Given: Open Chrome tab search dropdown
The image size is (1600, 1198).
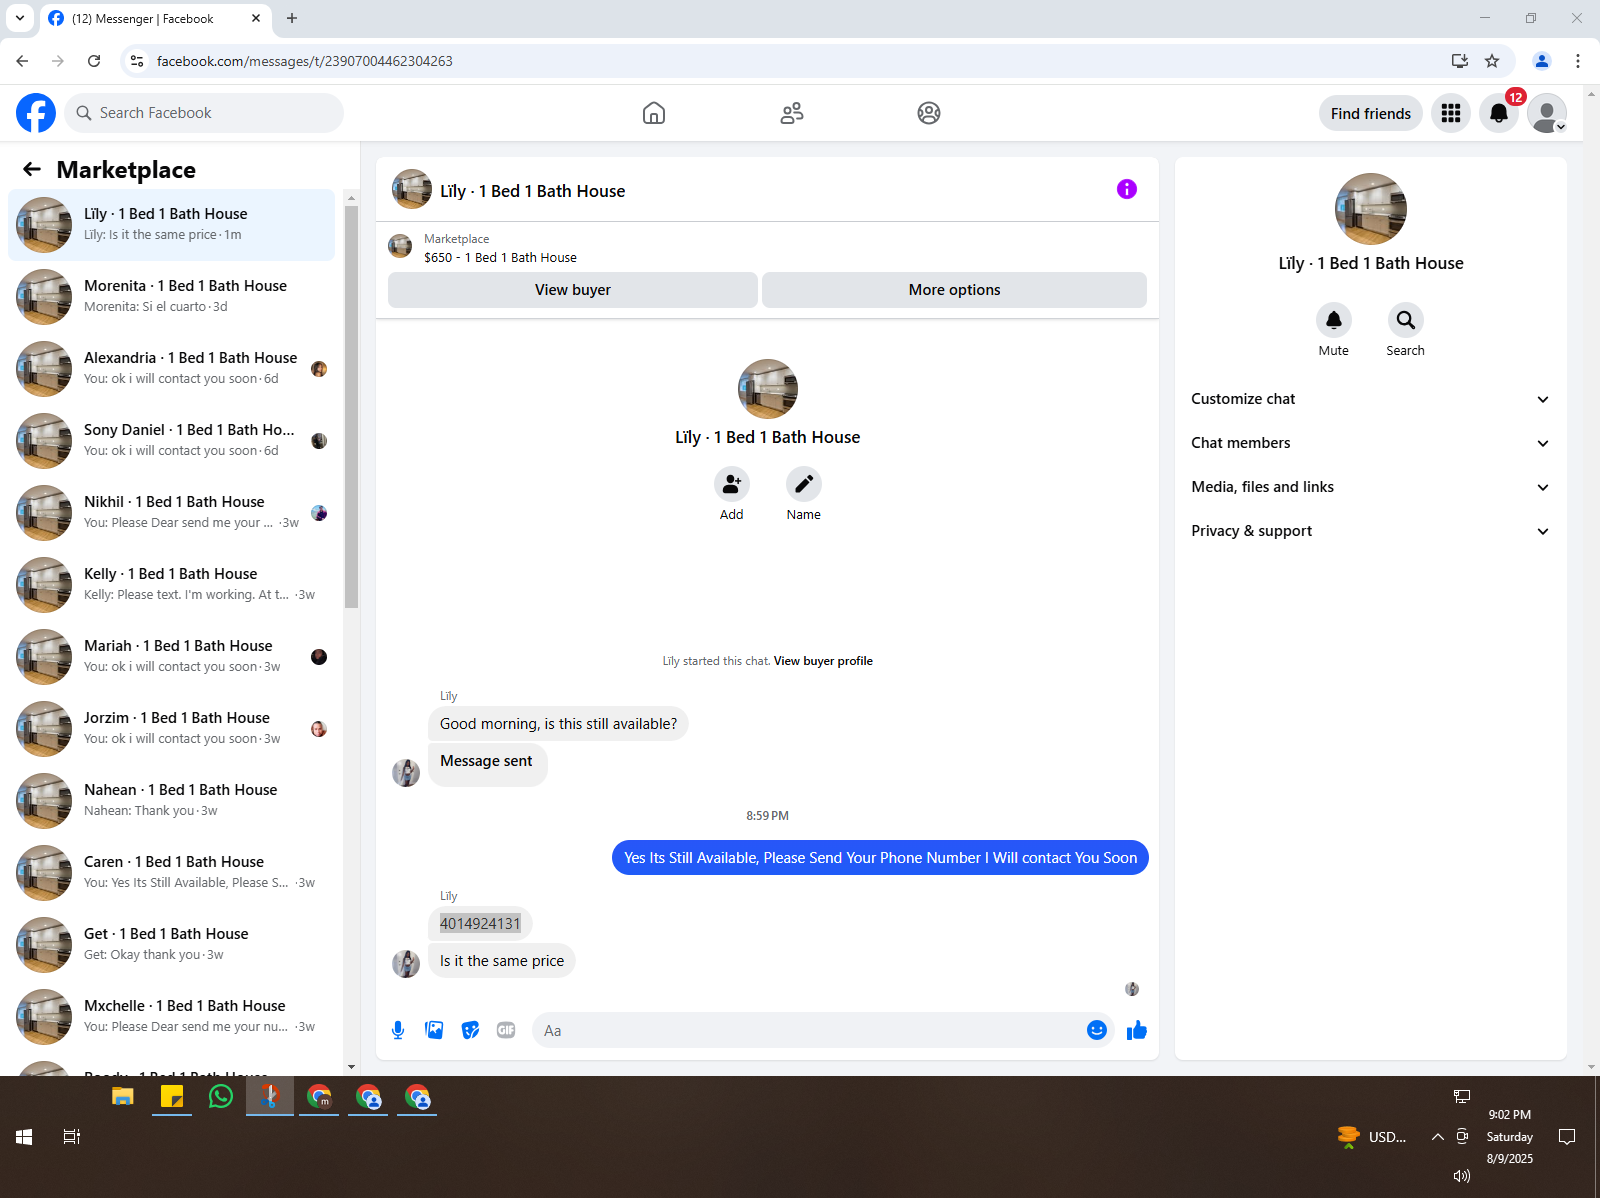Looking at the screenshot, I should coord(19,18).
